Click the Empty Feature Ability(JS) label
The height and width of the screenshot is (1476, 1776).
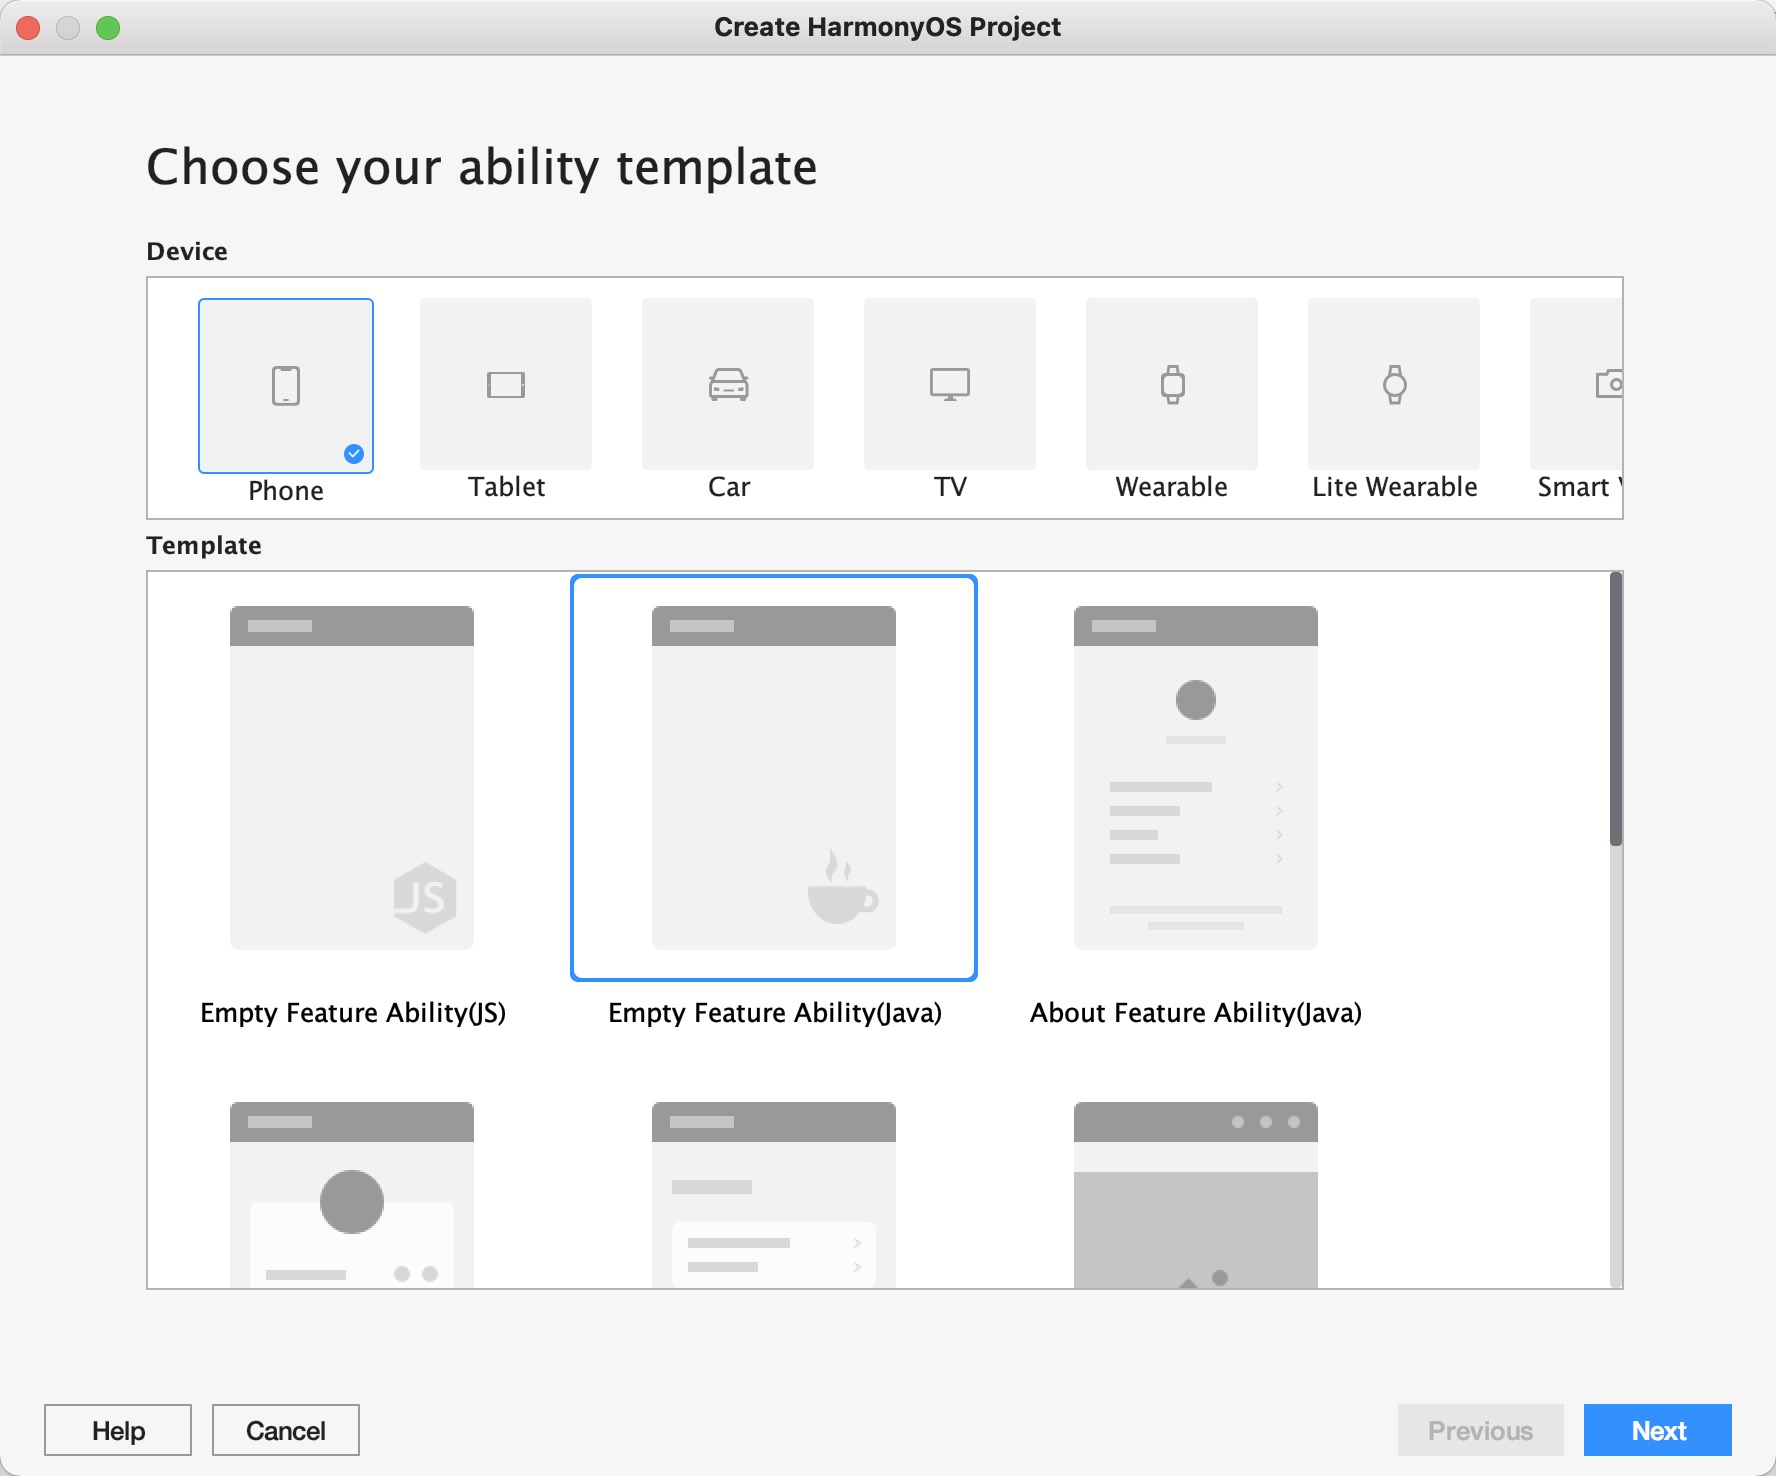353,1013
